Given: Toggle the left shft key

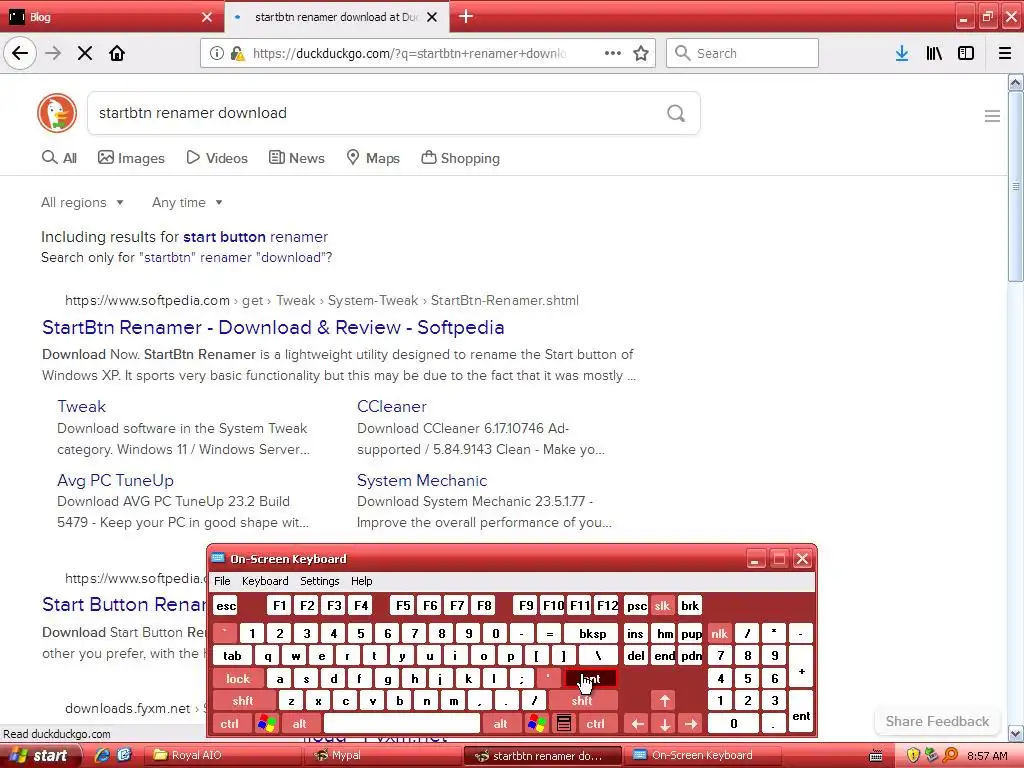Looking at the screenshot, I should (243, 701).
